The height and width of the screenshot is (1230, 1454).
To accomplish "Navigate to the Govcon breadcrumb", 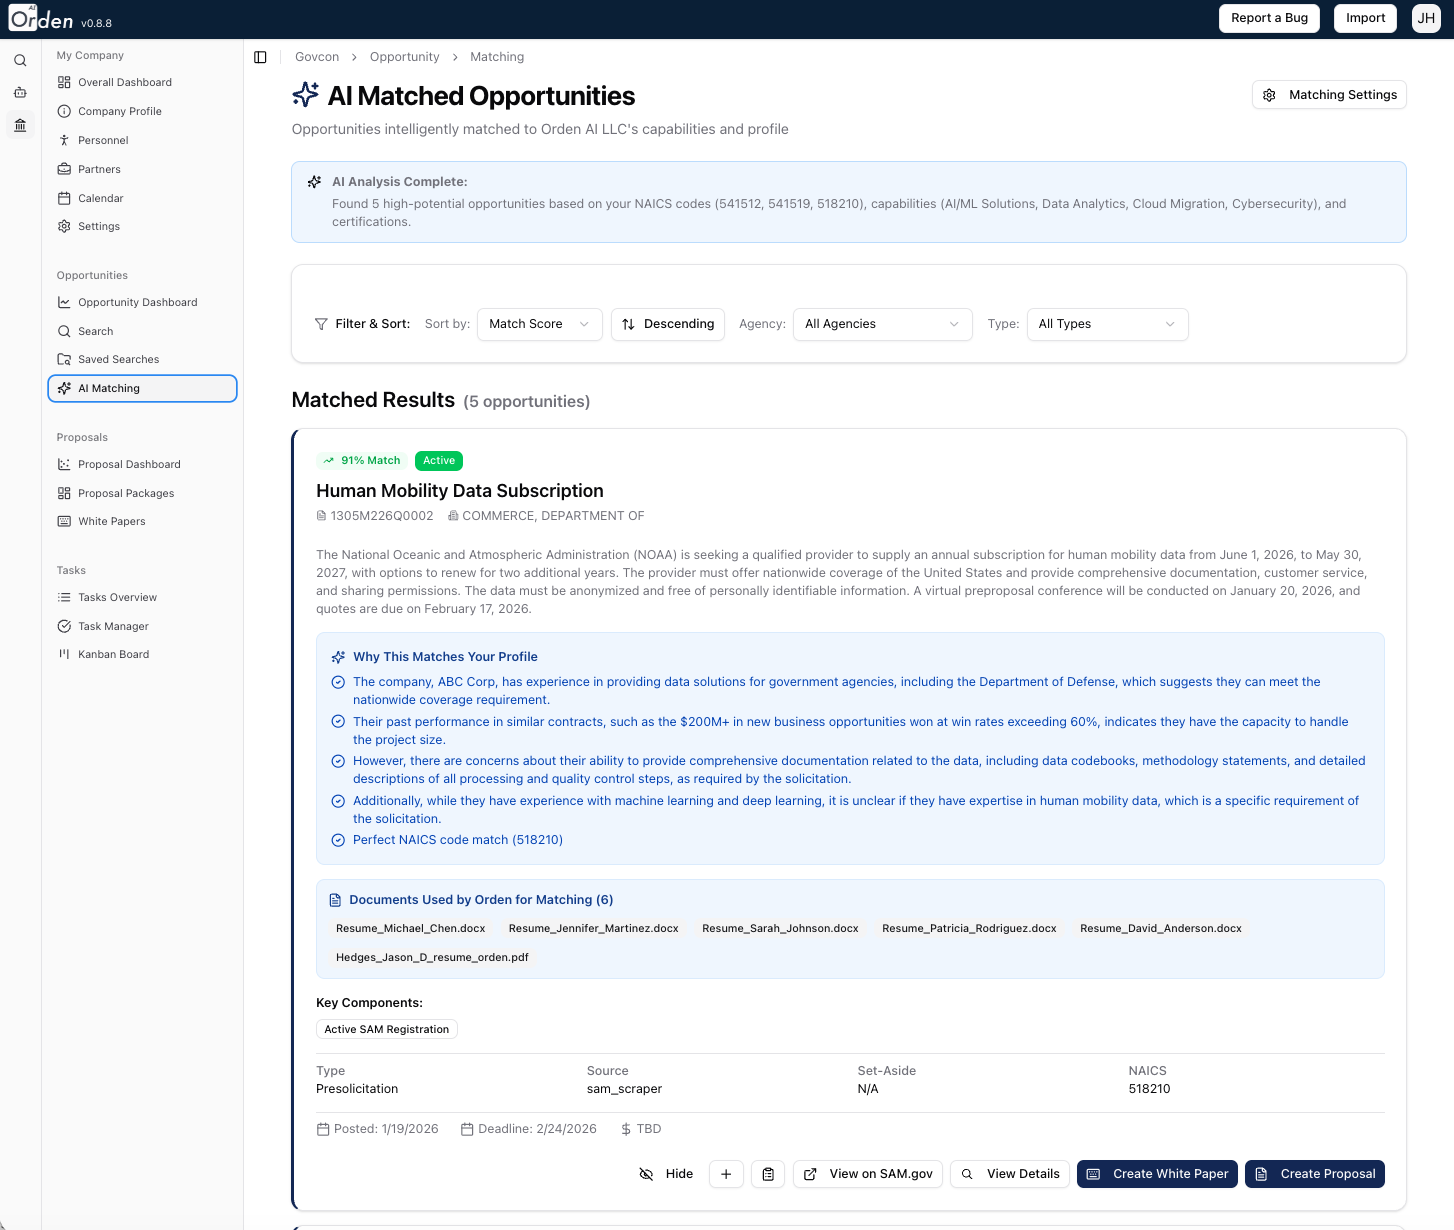I will [317, 56].
